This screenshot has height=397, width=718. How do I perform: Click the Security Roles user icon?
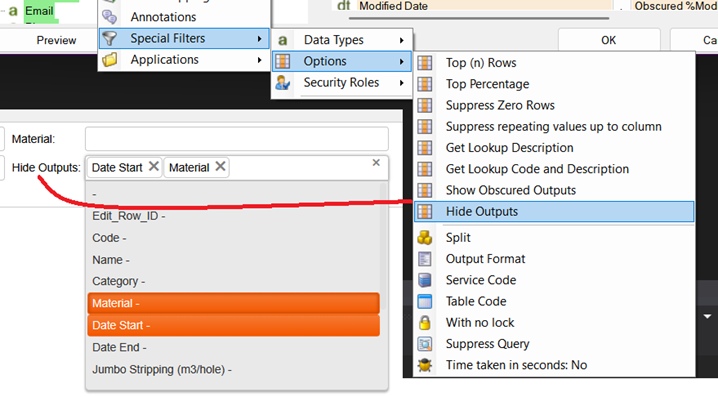point(283,82)
